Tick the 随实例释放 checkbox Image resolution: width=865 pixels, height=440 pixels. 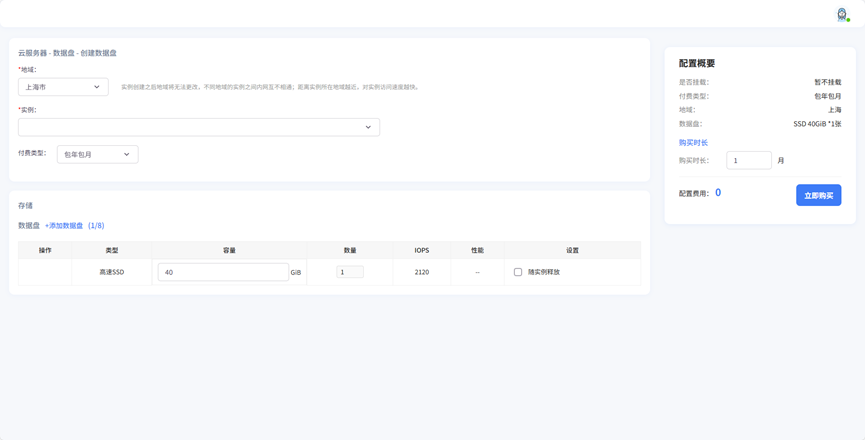tap(518, 272)
